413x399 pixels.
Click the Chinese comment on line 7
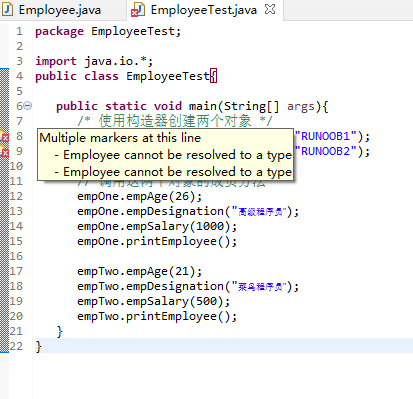pos(175,121)
